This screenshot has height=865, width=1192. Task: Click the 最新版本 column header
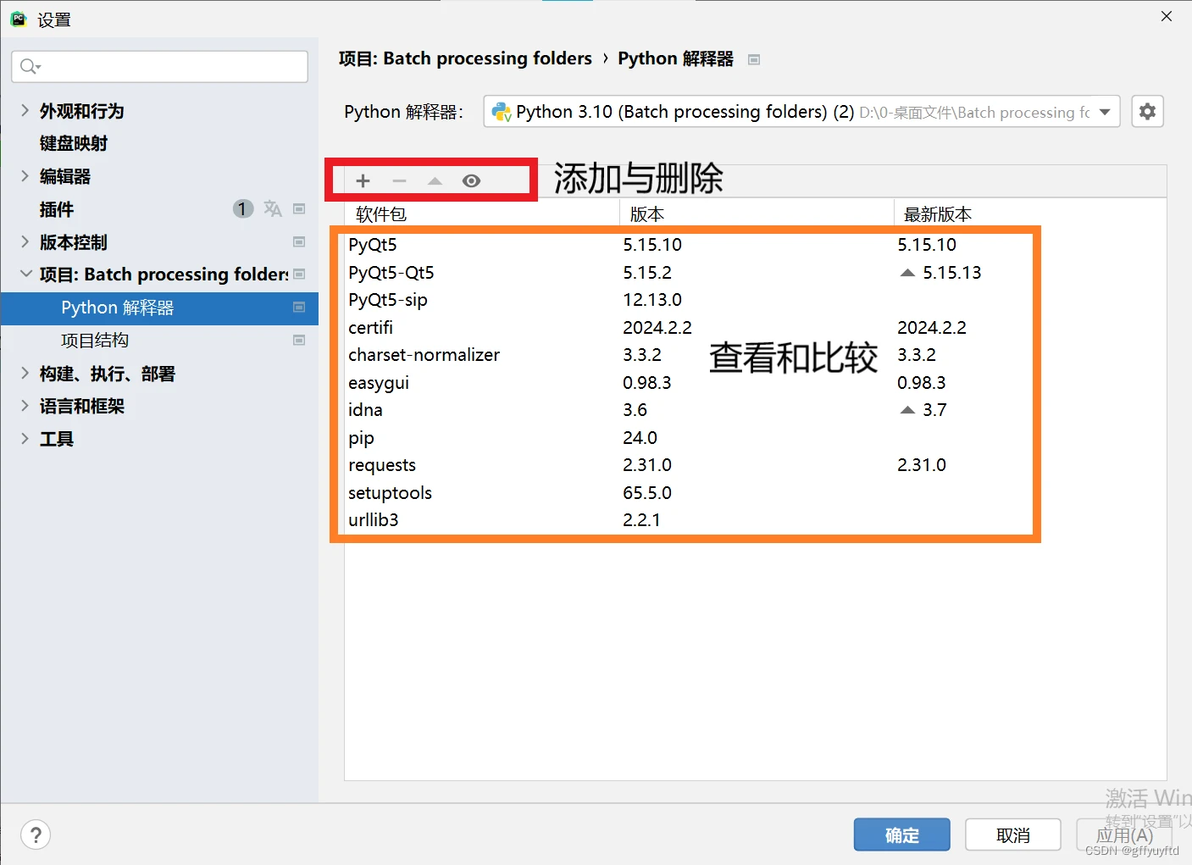tap(1029, 214)
